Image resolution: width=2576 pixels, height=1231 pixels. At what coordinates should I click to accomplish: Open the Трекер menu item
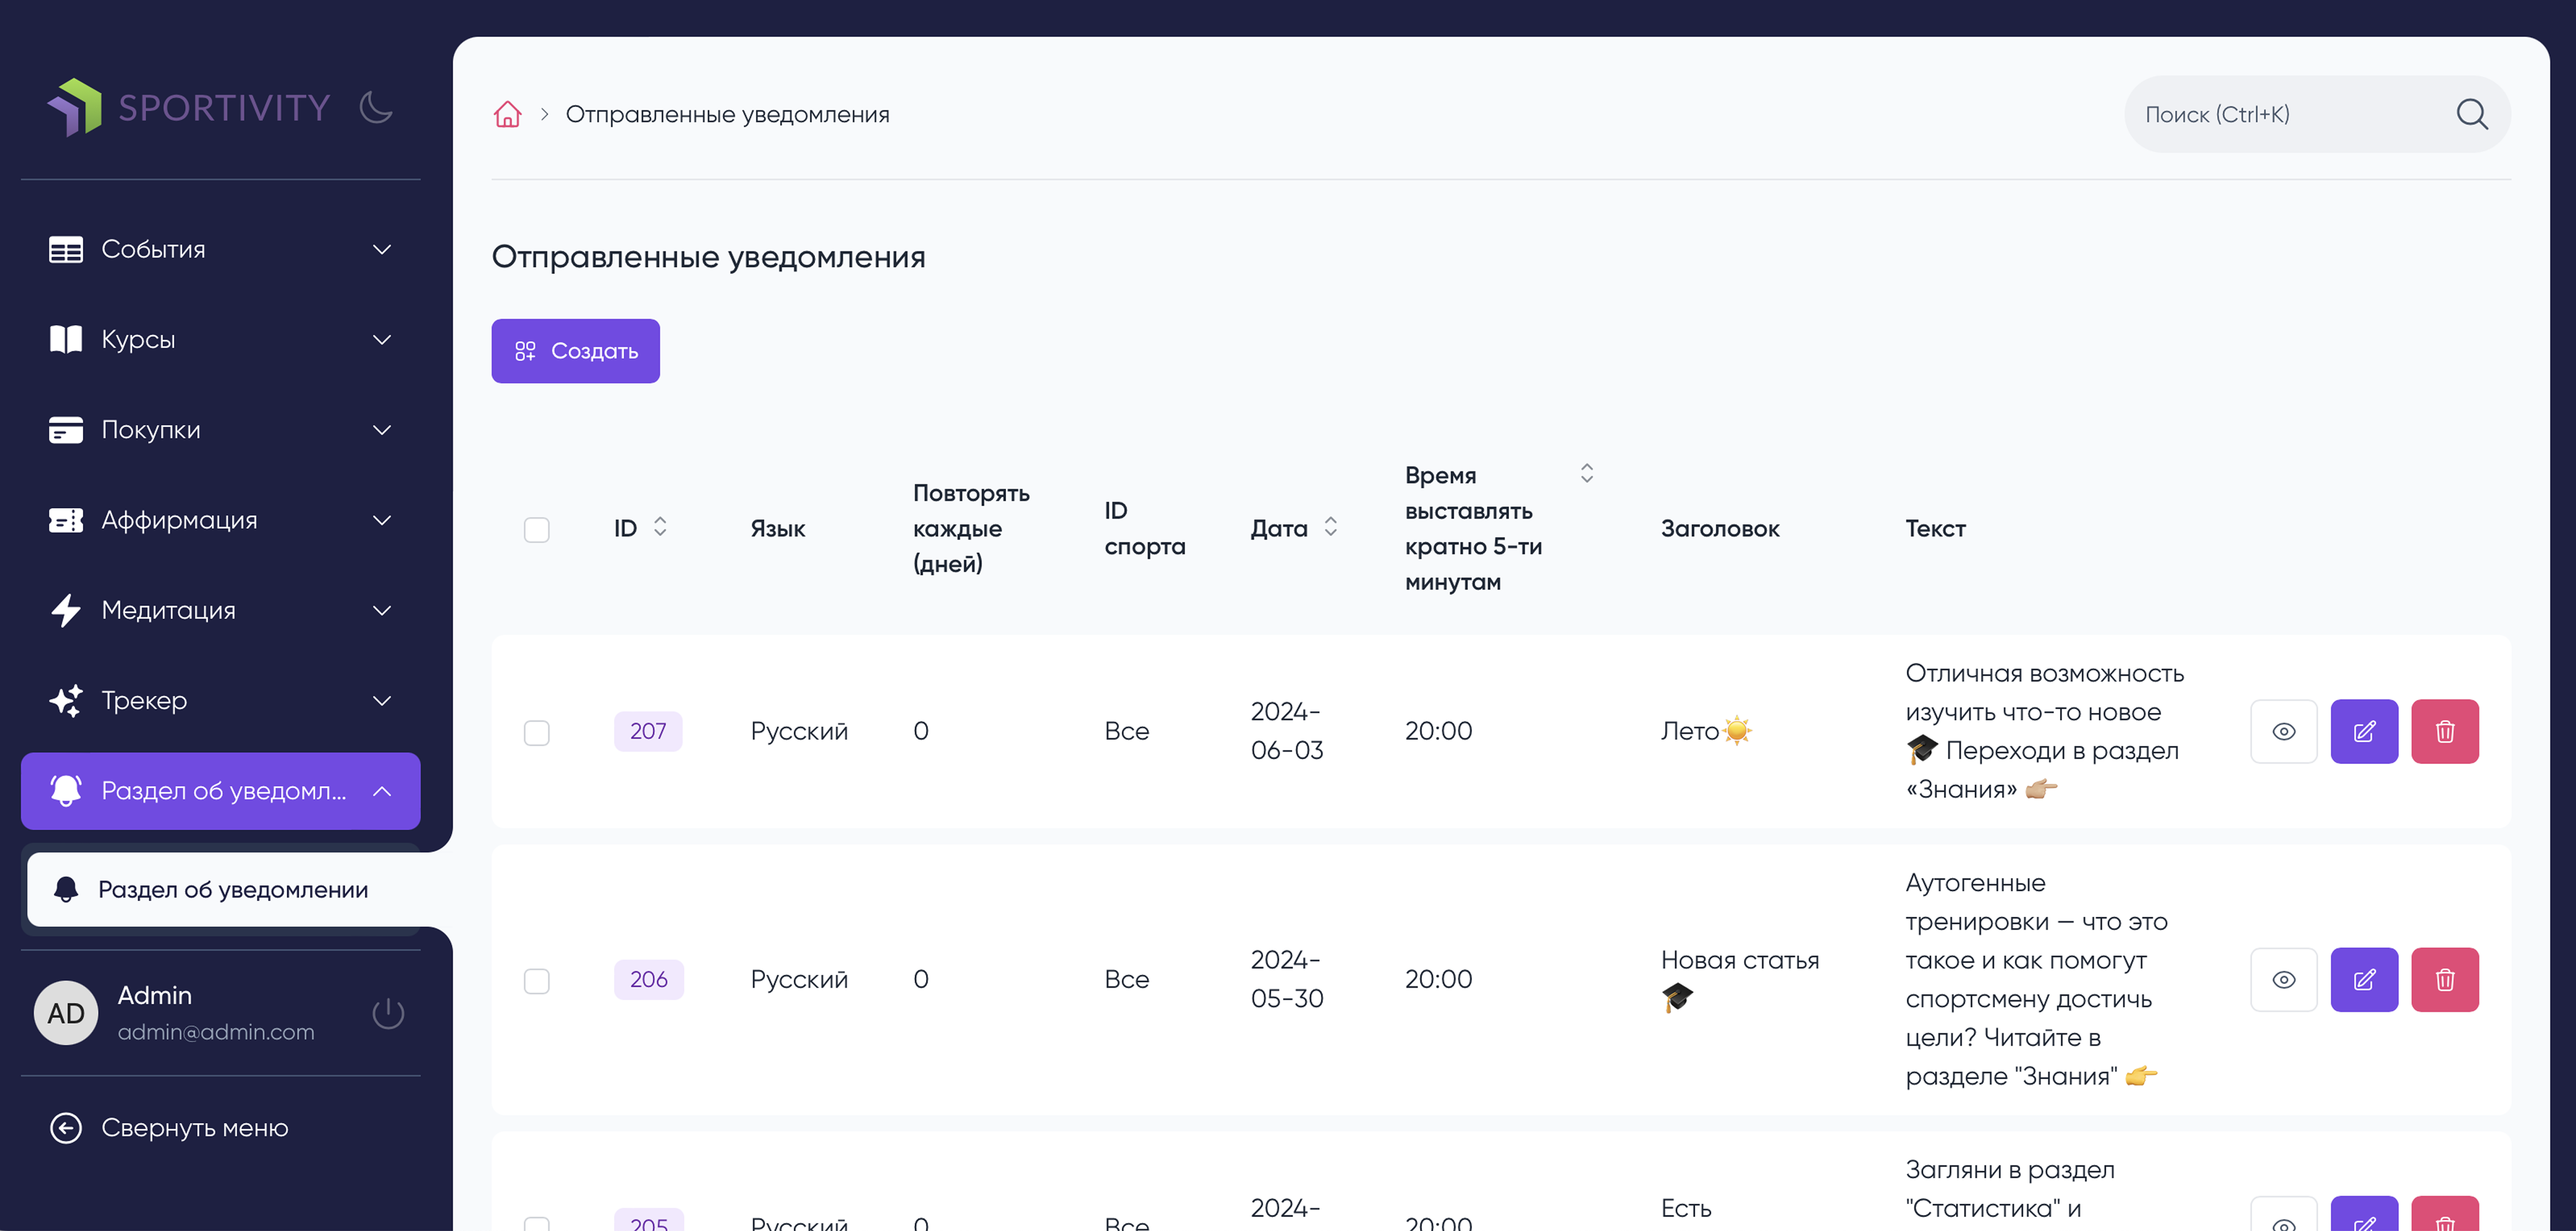coord(220,700)
